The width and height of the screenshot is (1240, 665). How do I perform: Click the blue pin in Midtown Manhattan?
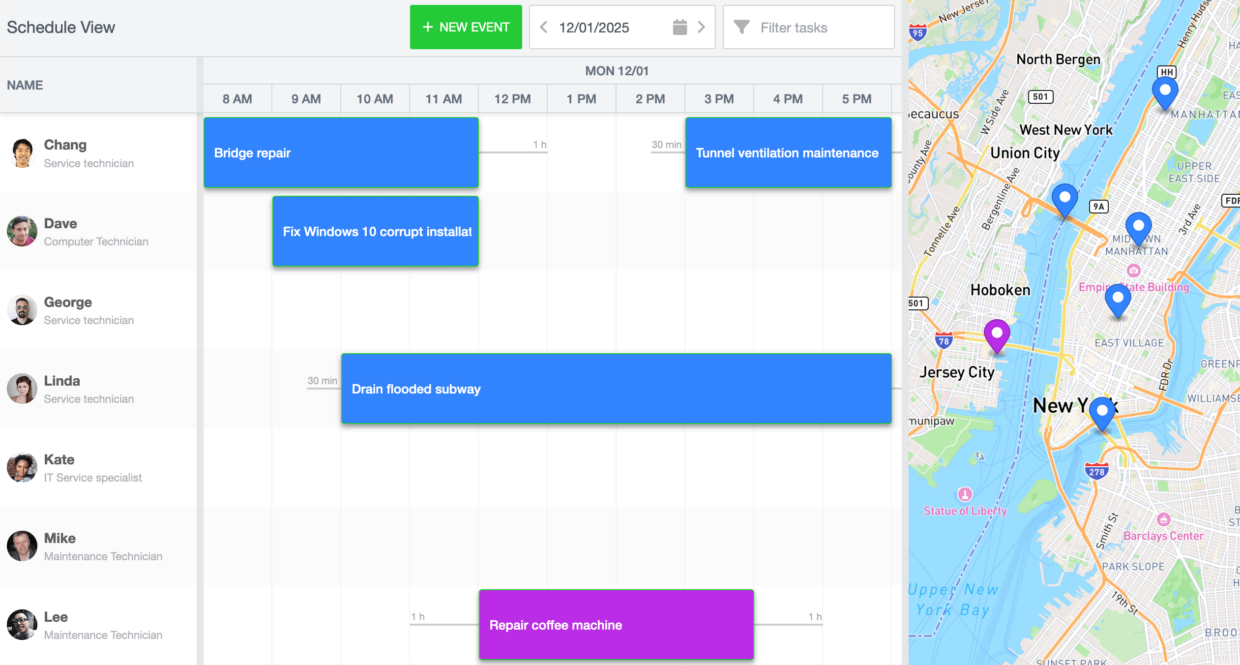tap(1137, 227)
